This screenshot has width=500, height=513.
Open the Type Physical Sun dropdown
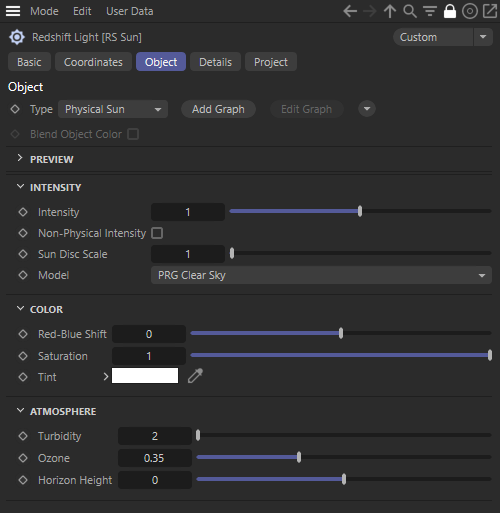[113, 109]
